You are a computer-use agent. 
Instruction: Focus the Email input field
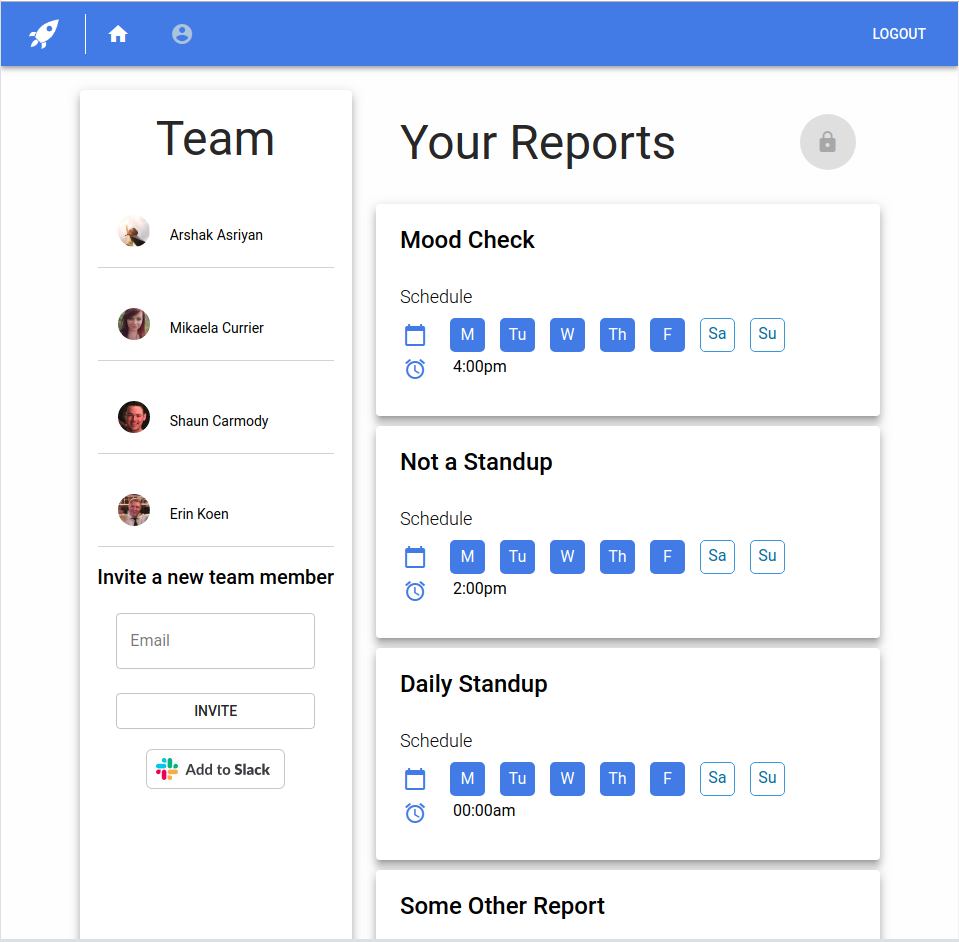pyautogui.click(x=215, y=641)
